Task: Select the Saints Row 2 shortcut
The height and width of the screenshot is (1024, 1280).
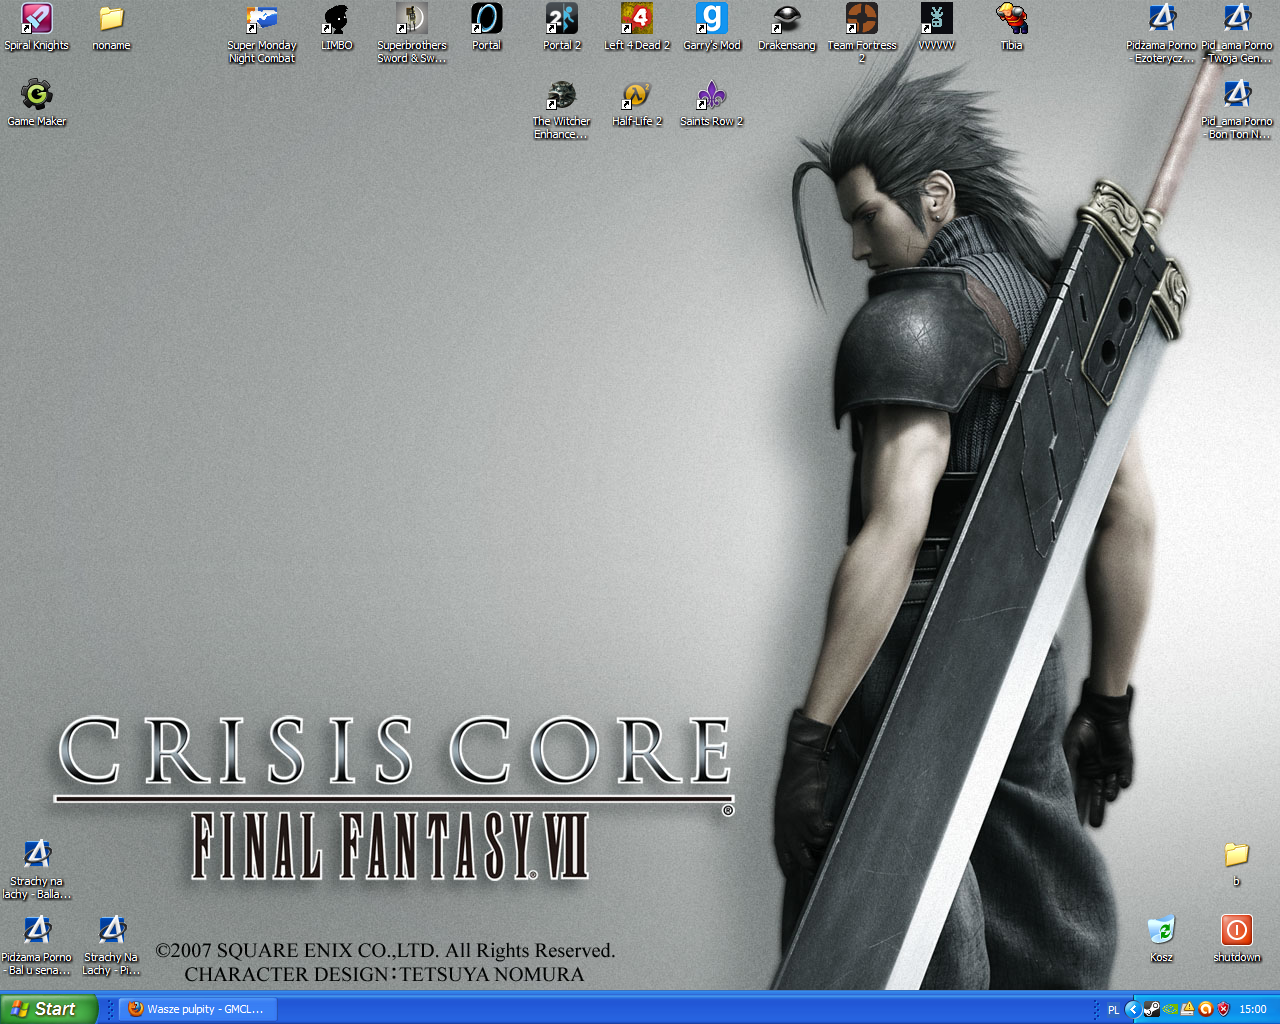Action: pyautogui.click(x=711, y=96)
